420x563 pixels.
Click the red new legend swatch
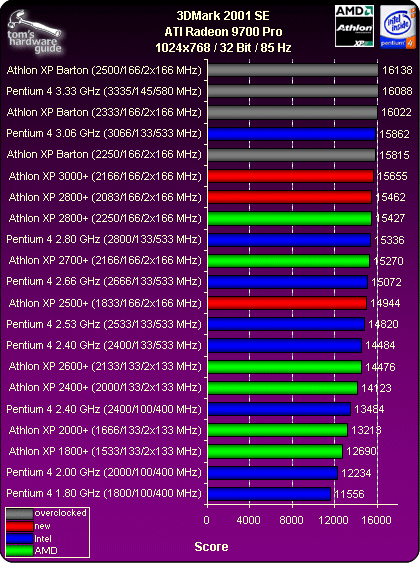tap(20, 526)
